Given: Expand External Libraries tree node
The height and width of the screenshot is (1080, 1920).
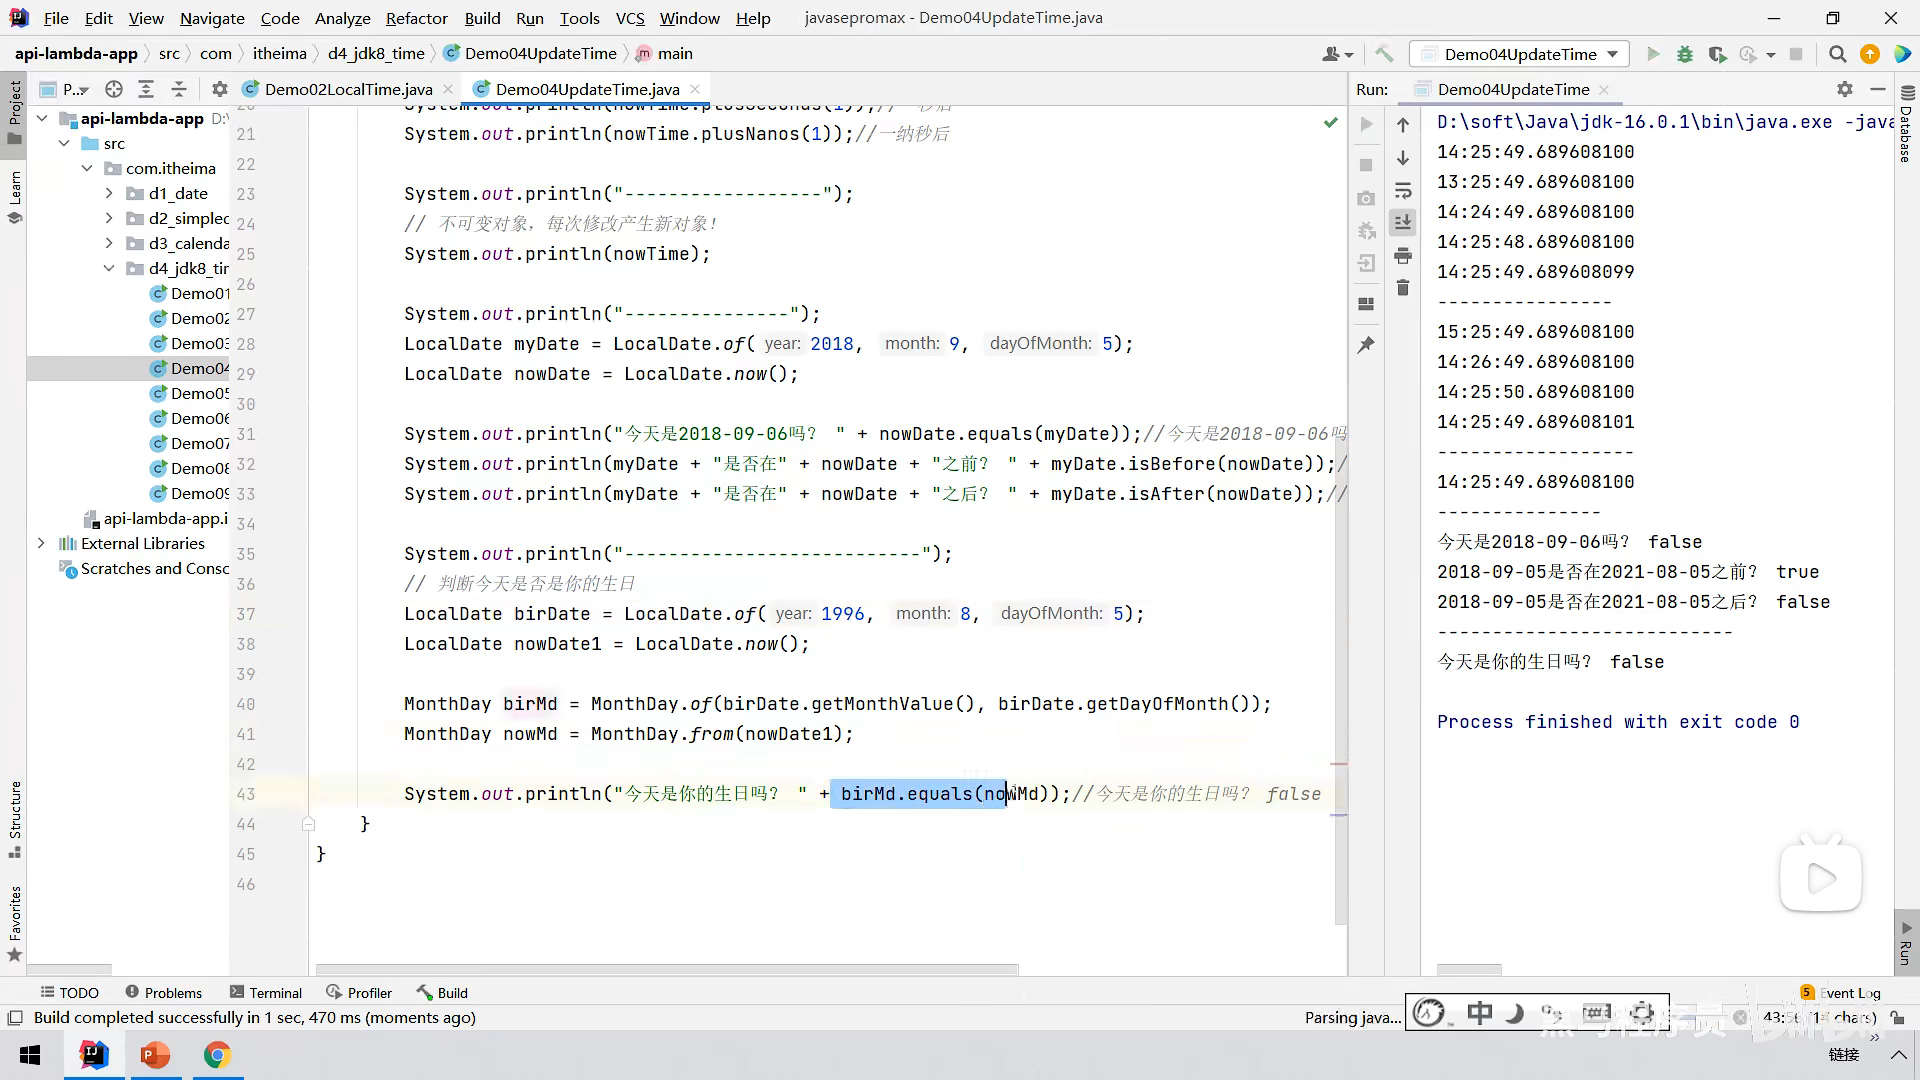Looking at the screenshot, I should [41, 543].
